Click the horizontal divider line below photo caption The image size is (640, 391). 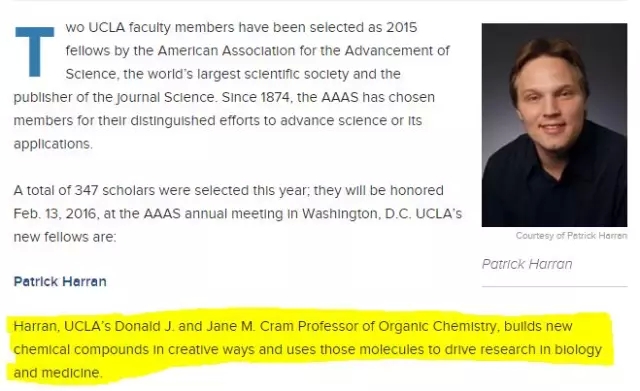point(554,287)
